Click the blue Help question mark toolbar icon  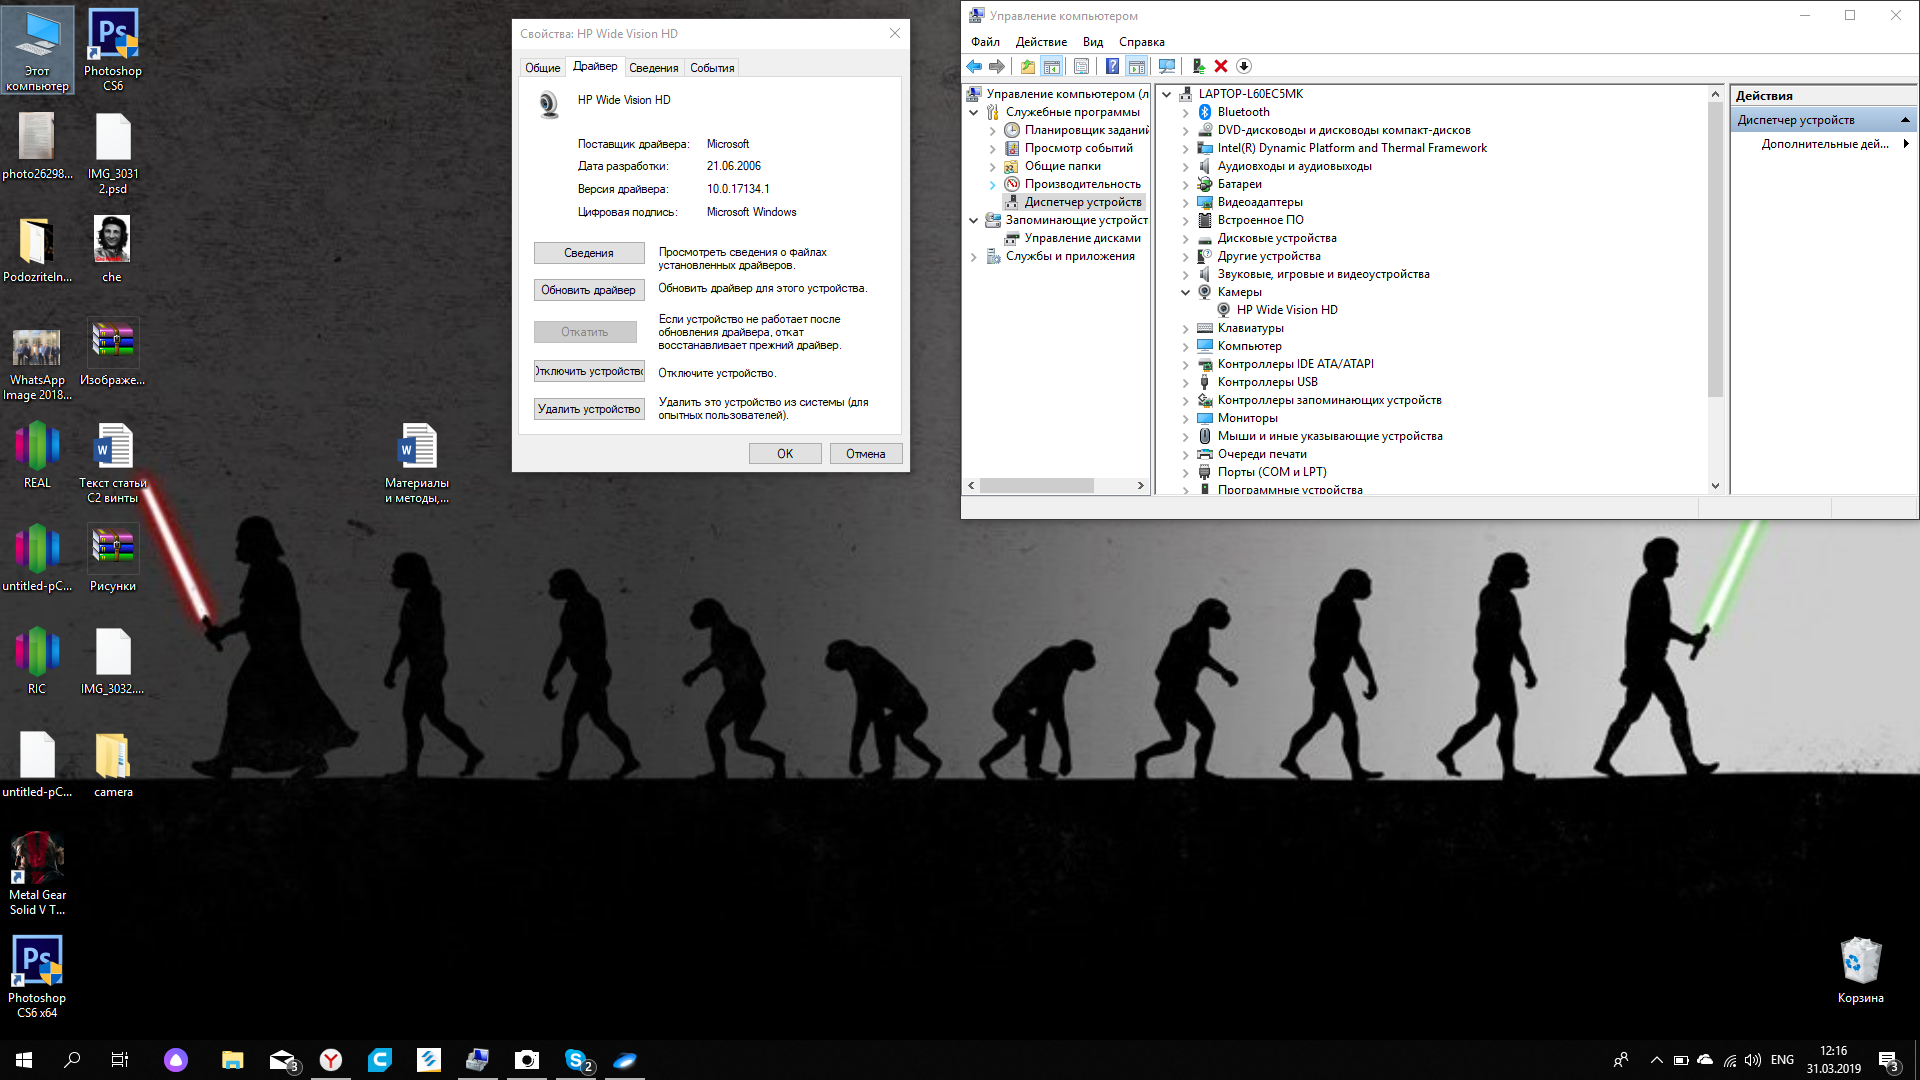pos(1112,66)
